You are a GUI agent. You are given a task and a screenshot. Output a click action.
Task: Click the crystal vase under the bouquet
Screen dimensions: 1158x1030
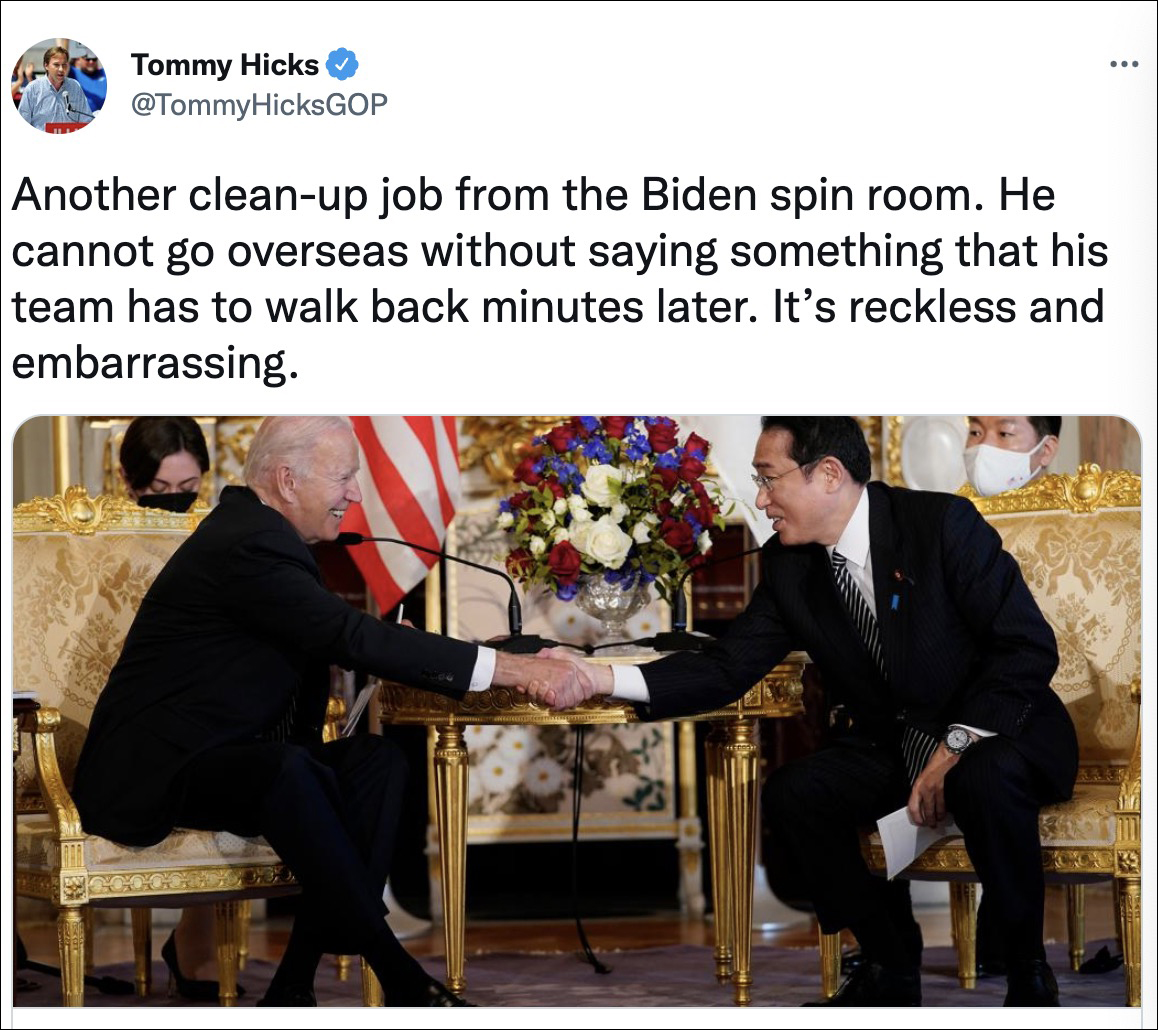point(612,605)
